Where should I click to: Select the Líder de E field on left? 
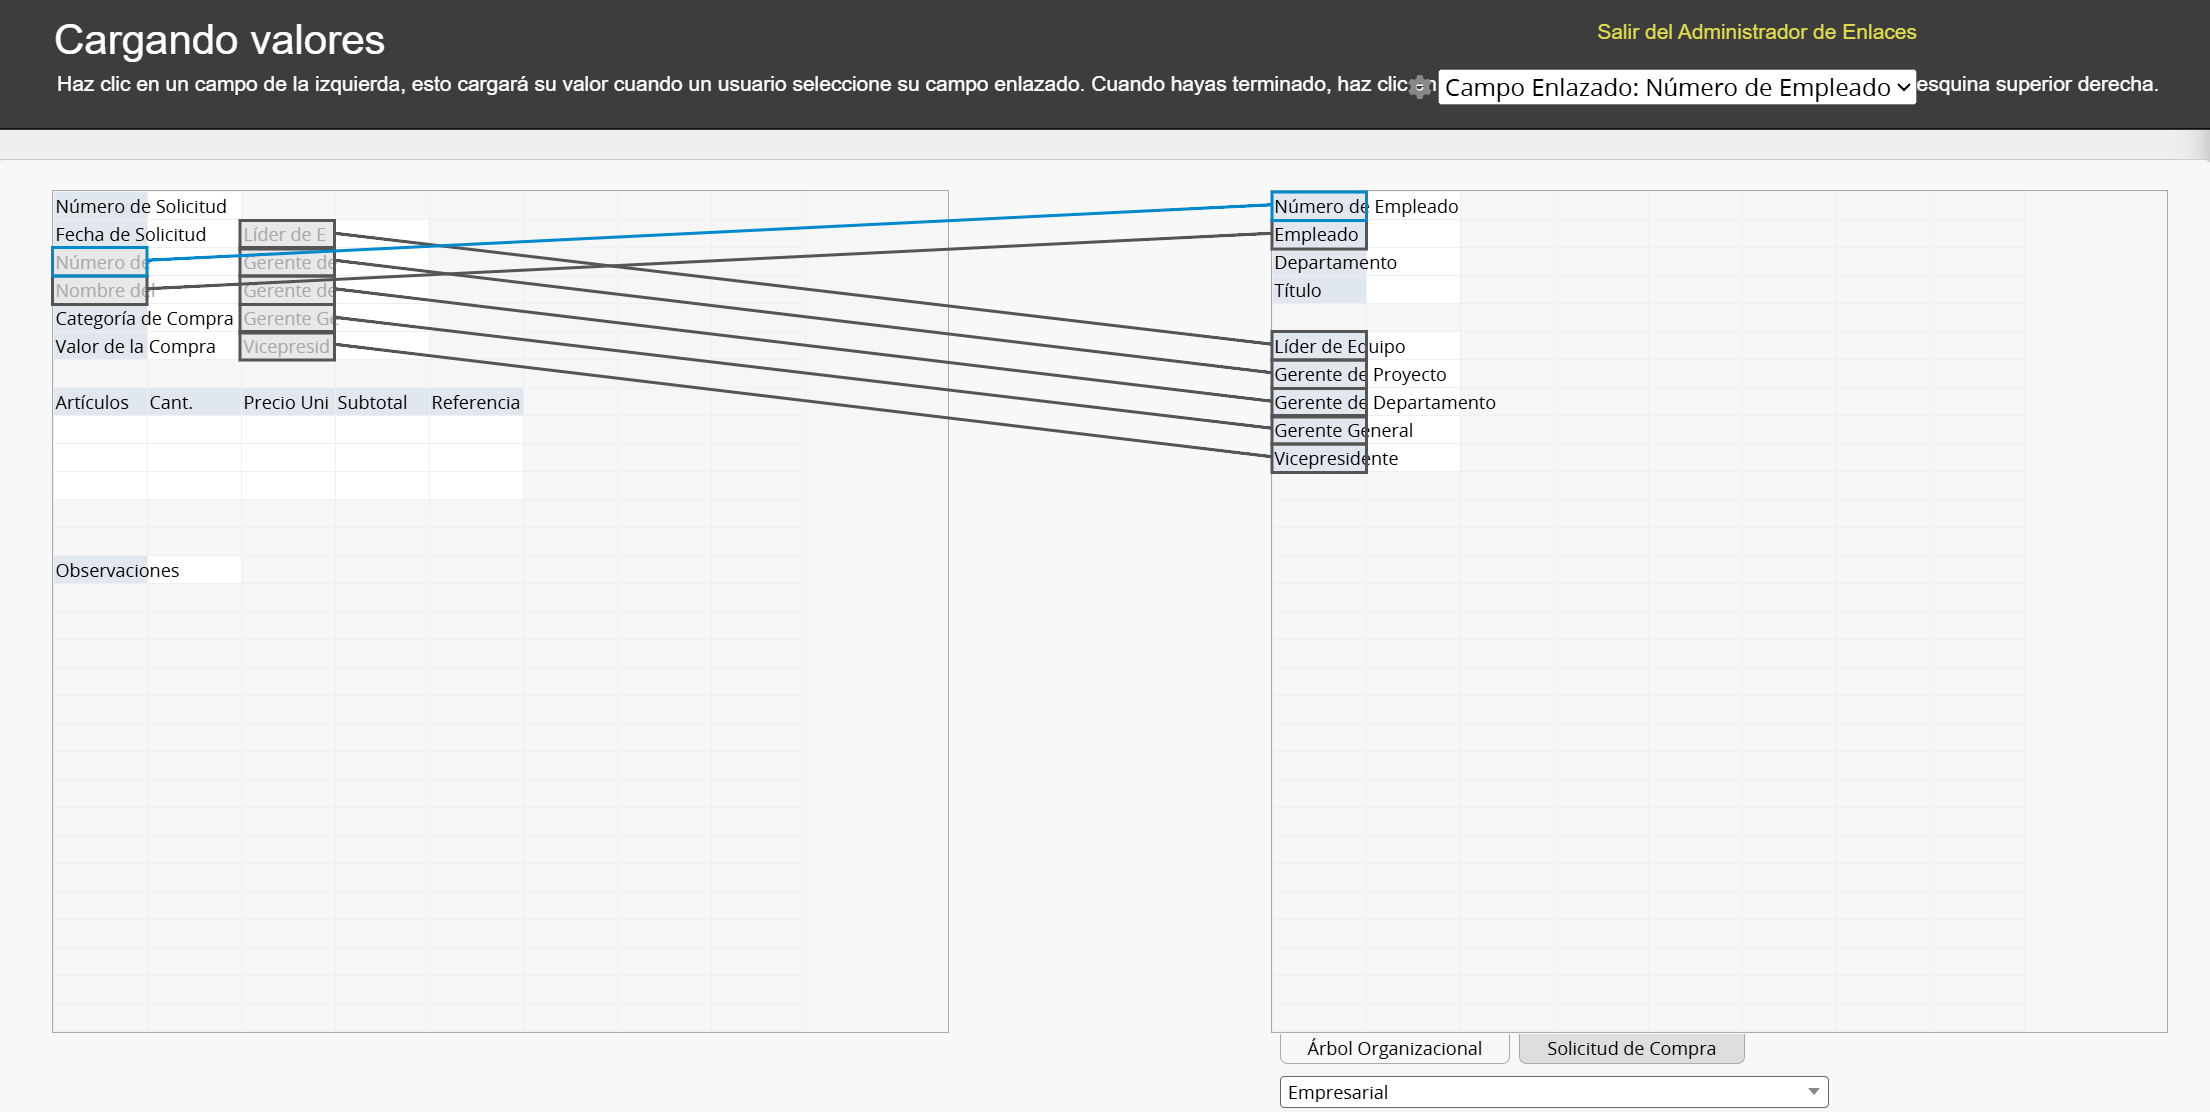click(x=287, y=235)
